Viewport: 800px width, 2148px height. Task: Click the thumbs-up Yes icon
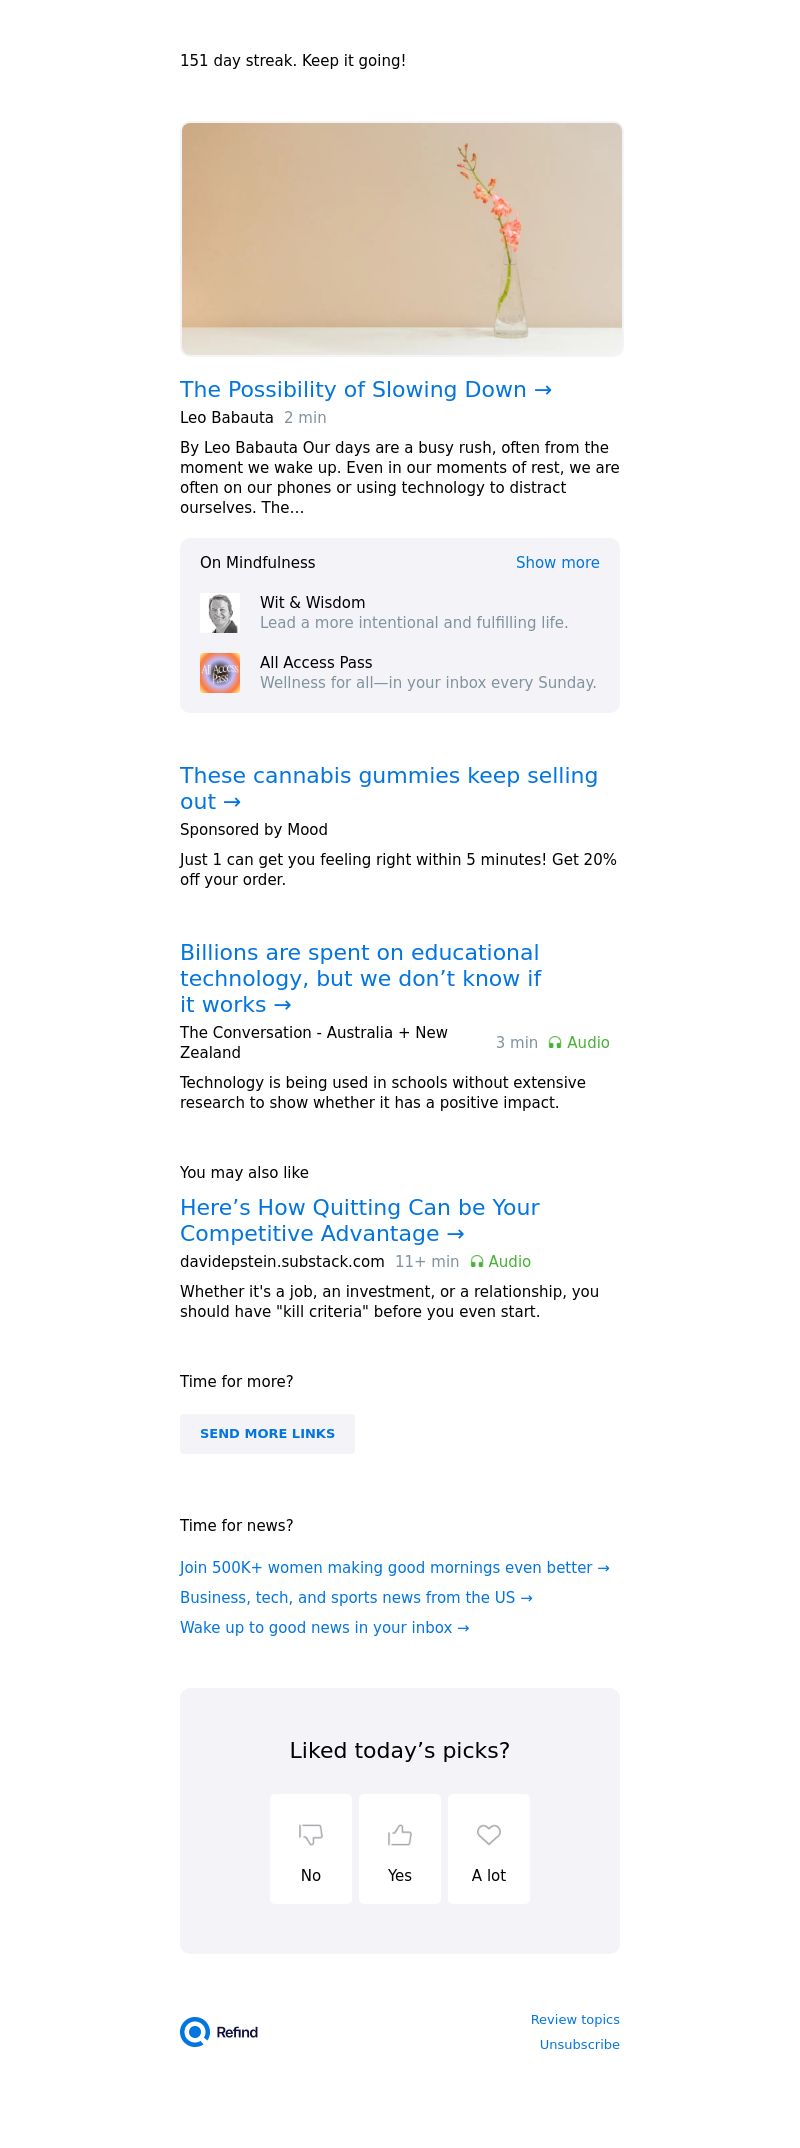400,1835
